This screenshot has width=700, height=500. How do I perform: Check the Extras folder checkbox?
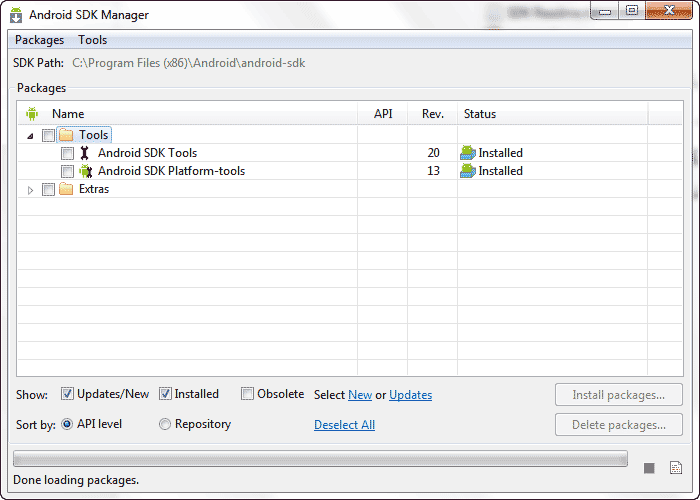[48, 189]
